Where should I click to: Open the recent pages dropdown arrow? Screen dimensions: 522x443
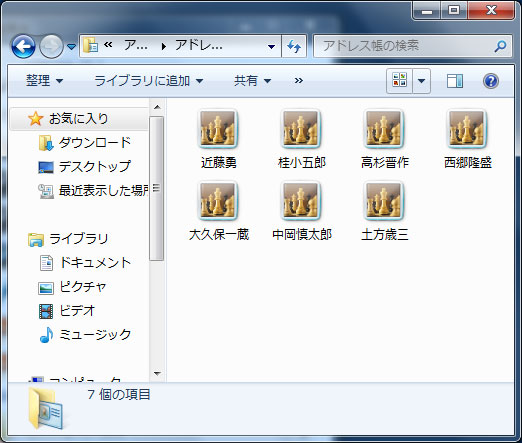point(71,47)
